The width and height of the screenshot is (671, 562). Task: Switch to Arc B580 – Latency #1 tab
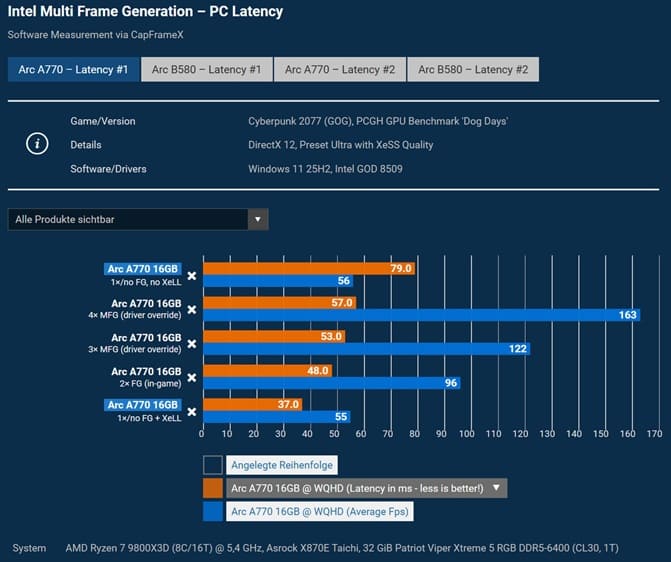point(207,69)
